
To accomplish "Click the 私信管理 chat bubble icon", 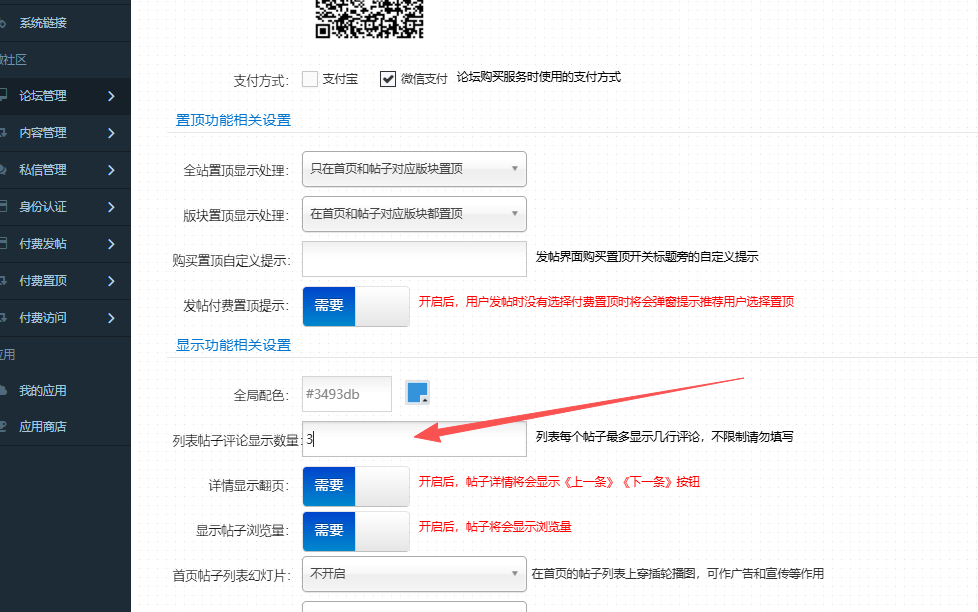I will tap(4, 170).
